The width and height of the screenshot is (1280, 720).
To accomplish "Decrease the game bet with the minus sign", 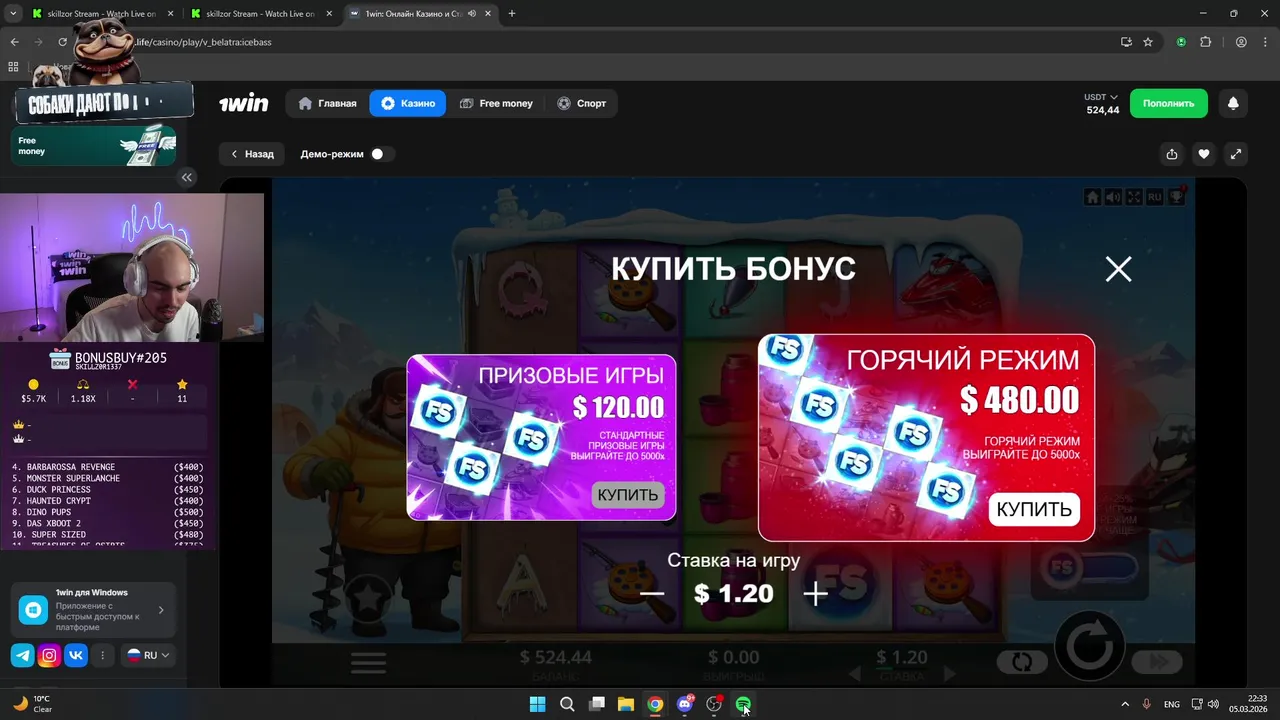I will (x=652, y=594).
